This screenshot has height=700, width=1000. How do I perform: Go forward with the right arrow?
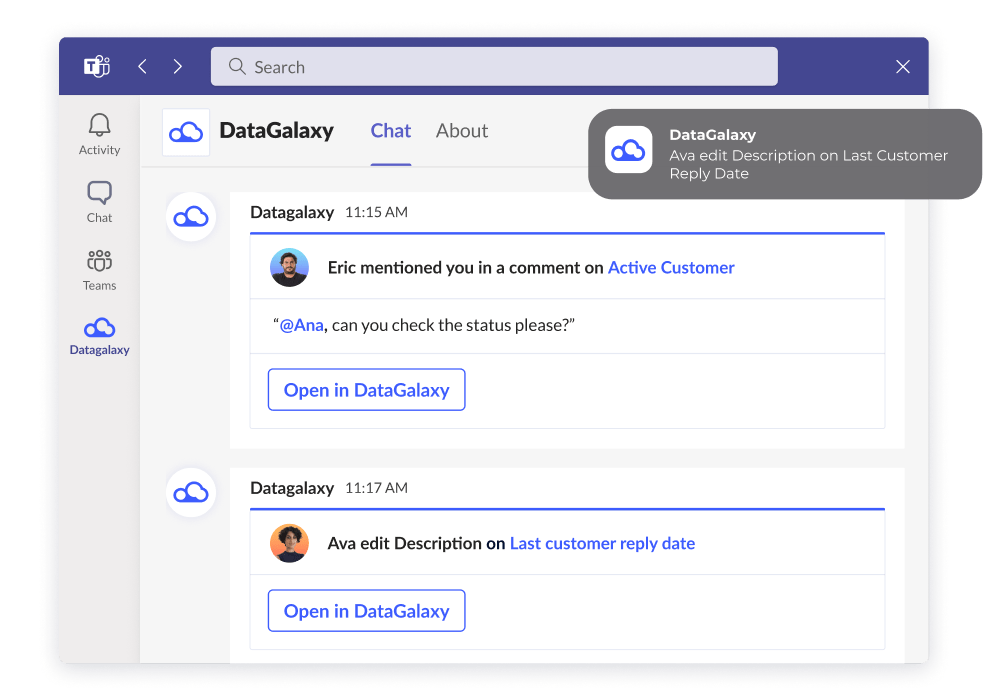[178, 67]
